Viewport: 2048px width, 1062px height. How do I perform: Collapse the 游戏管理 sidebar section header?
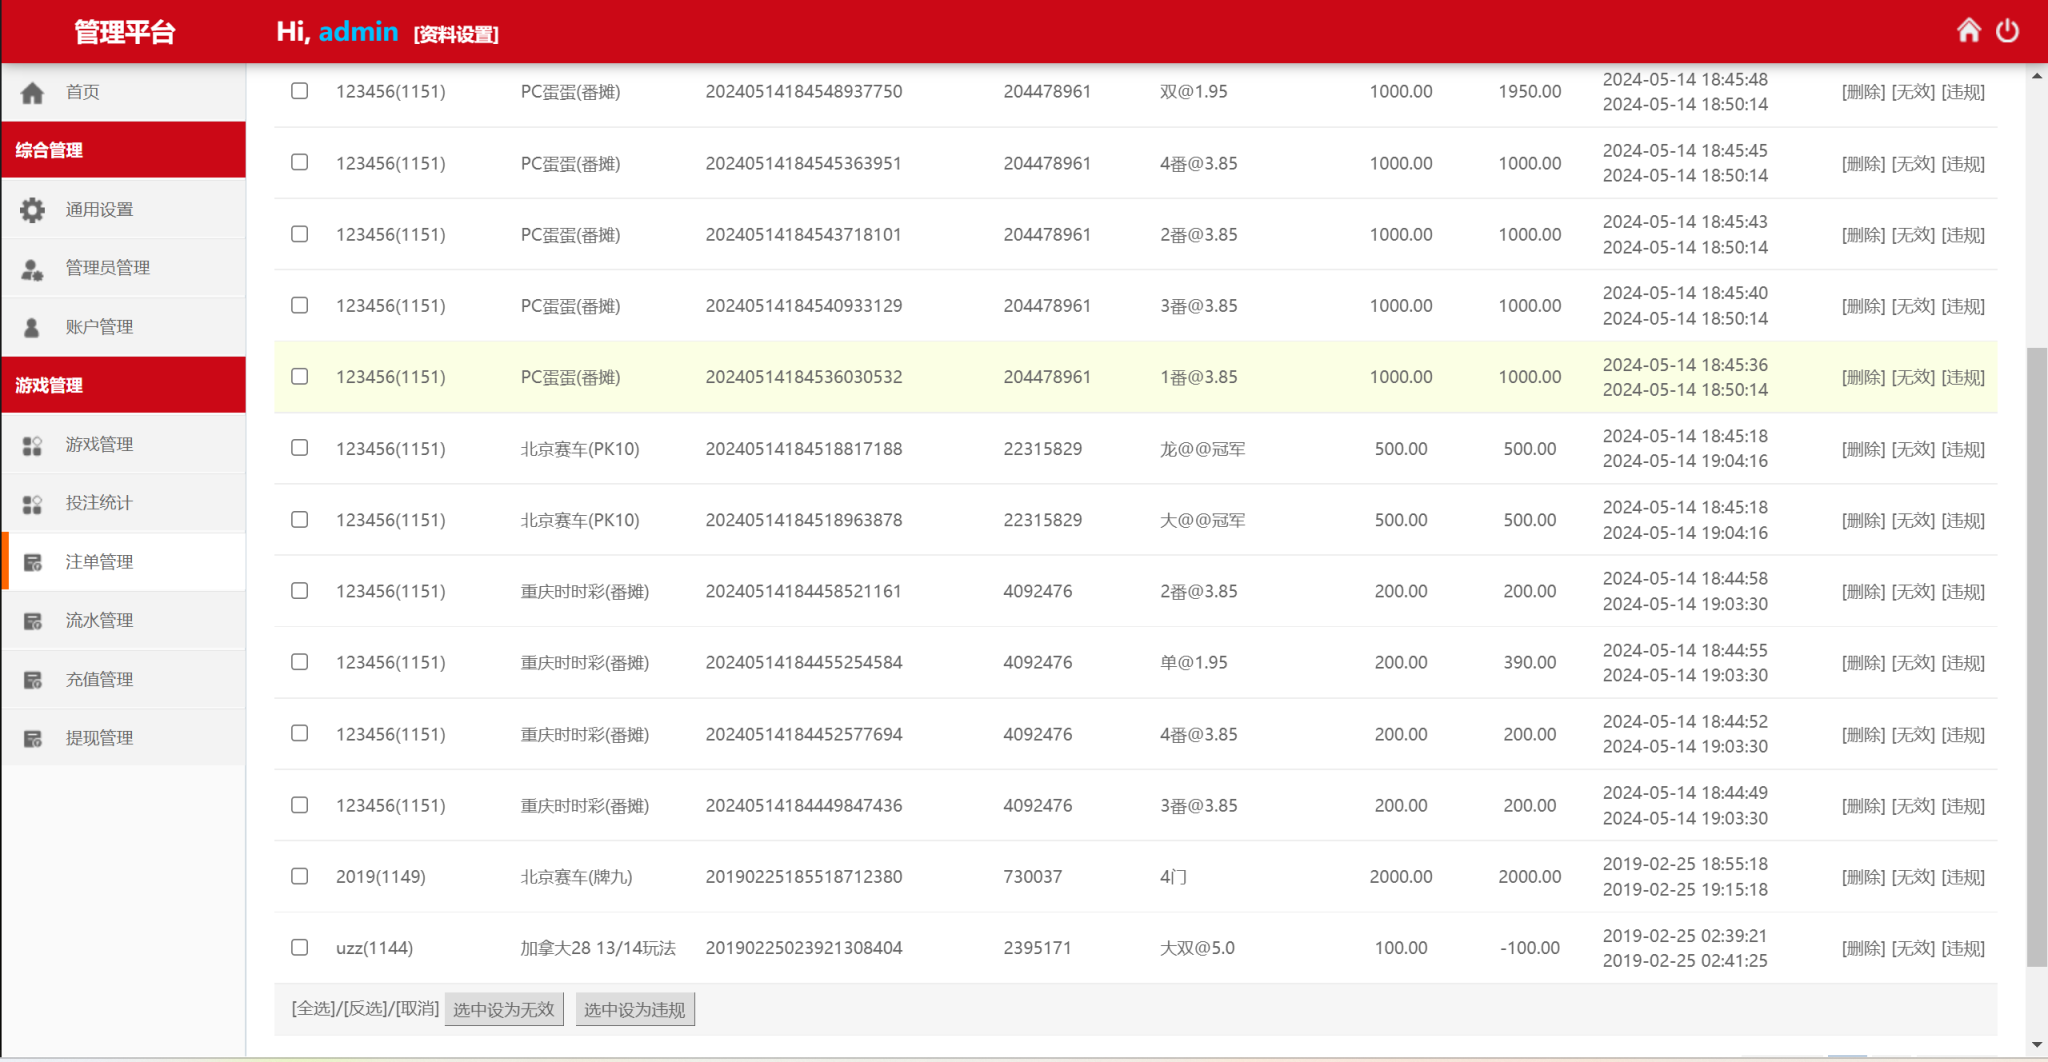tap(123, 385)
